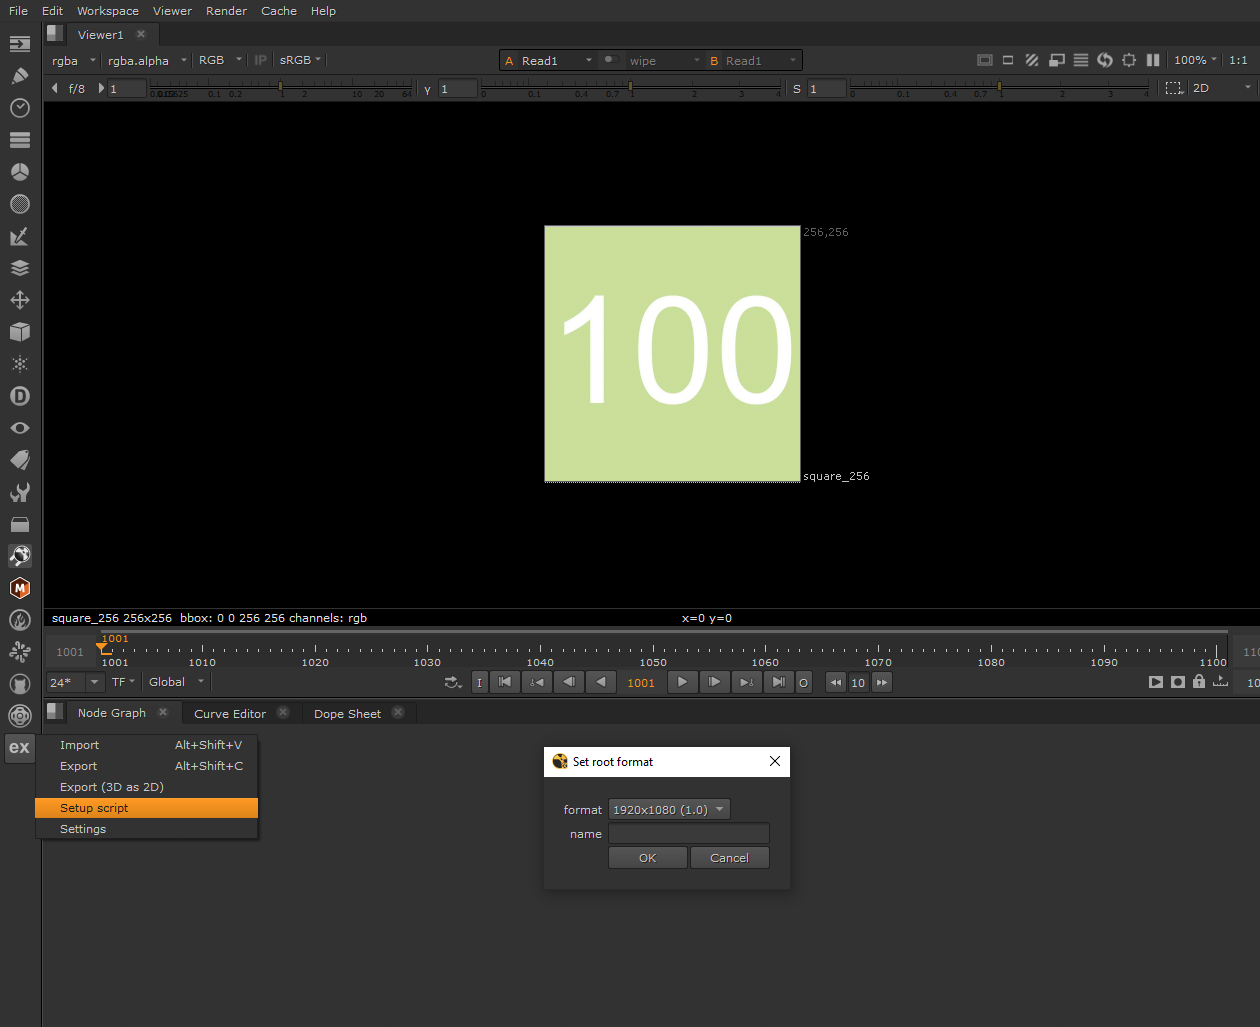1260x1027 pixels.
Task: Click the gain slider handle
Action: [281, 88]
